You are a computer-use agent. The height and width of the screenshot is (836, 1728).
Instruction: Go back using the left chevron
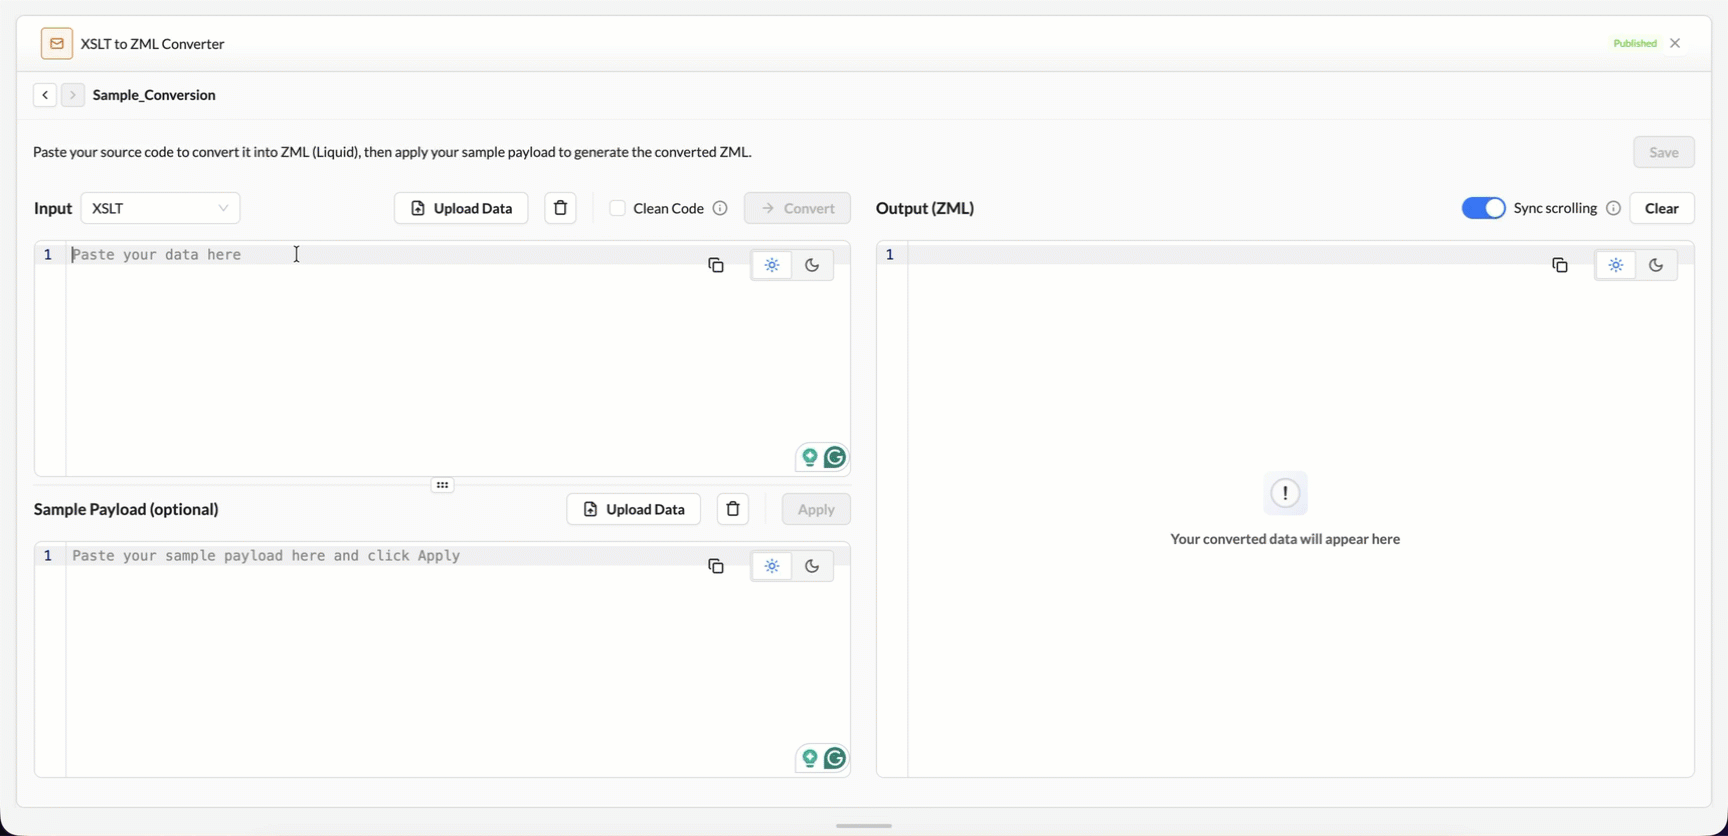(45, 95)
